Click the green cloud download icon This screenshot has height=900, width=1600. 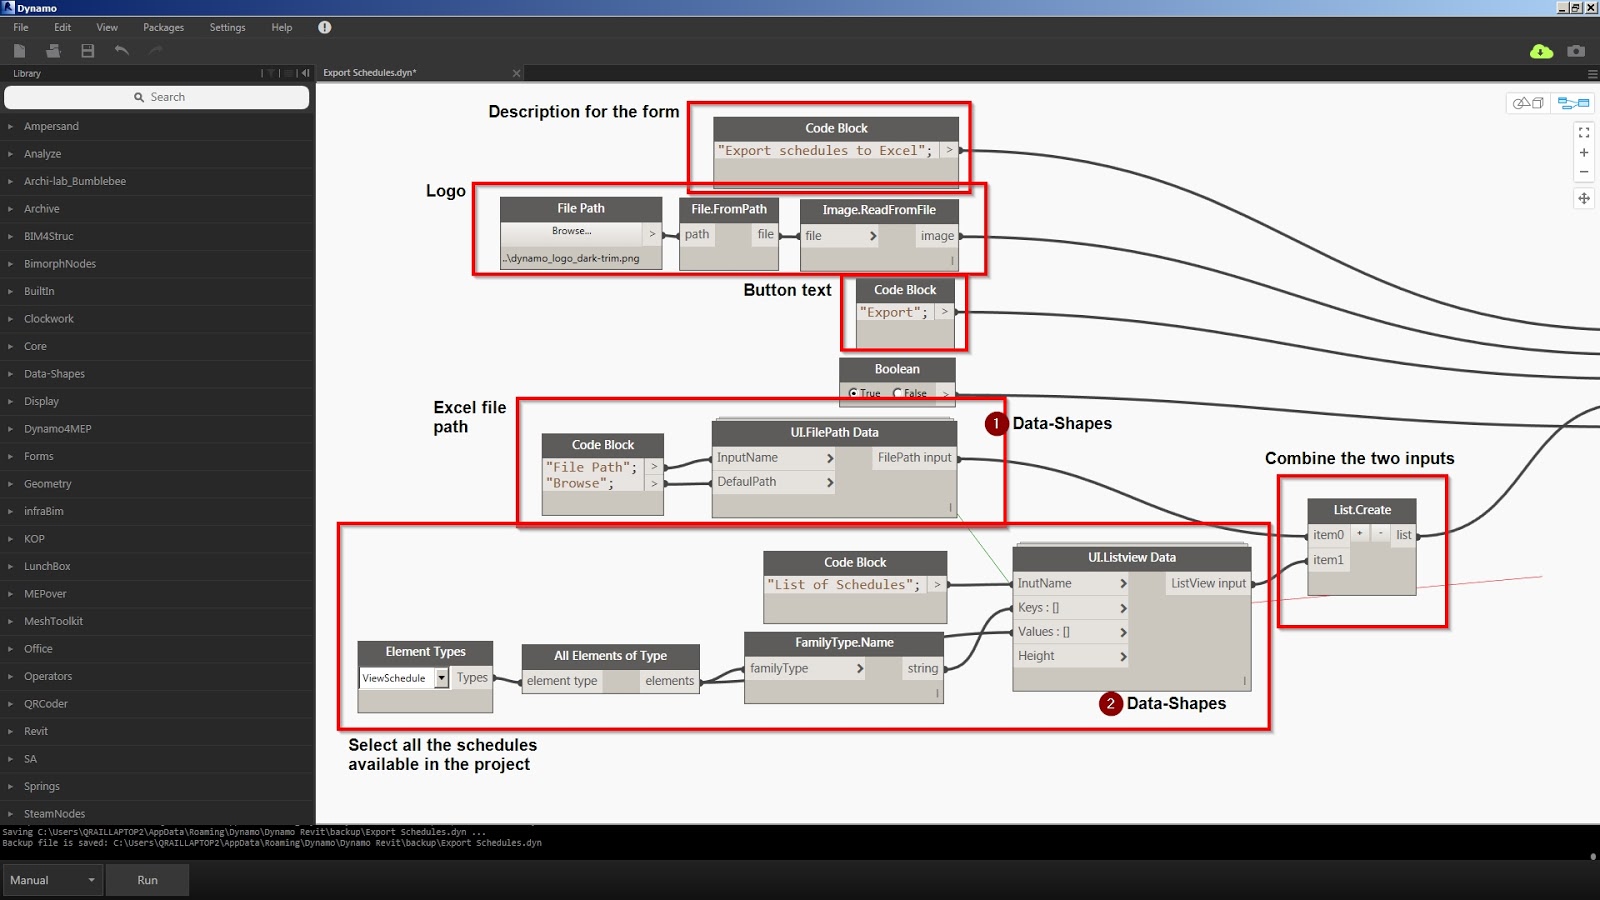1541,51
